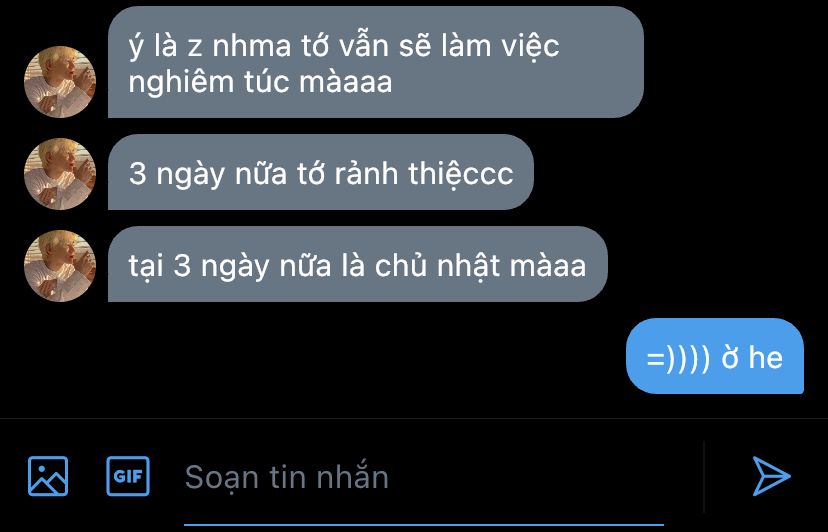Click the words 'nghiêm túc màaaa' in first message
The height and width of the screenshot is (532, 828).
pos(260,82)
